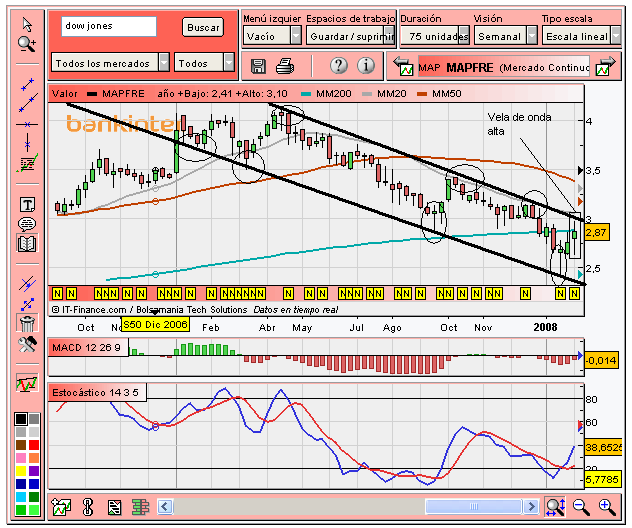Click the 'S50 Dic 2006' date label

(x=155, y=324)
